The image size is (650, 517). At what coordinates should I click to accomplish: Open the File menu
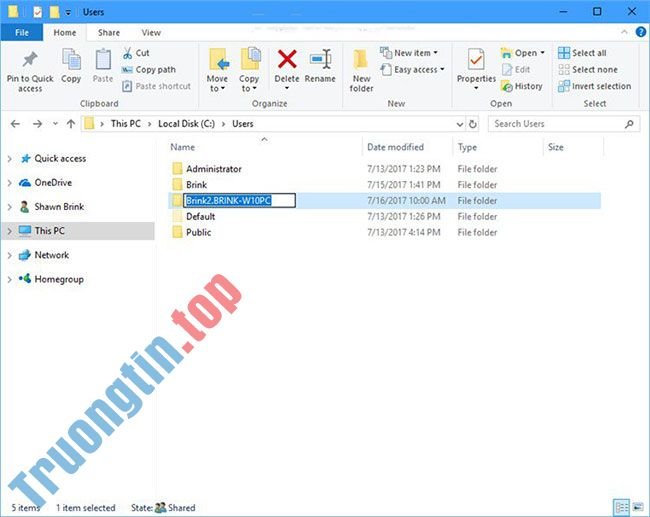click(x=22, y=33)
